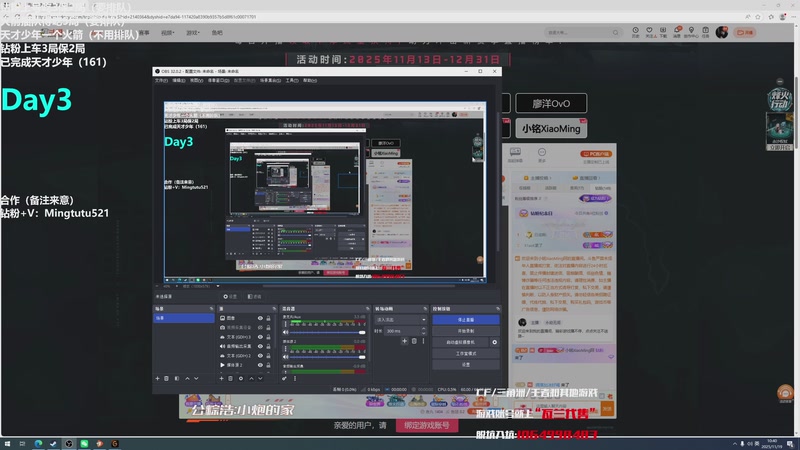
Task: Adjust the 麦克风/Aux volume slider
Action: point(328,332)
